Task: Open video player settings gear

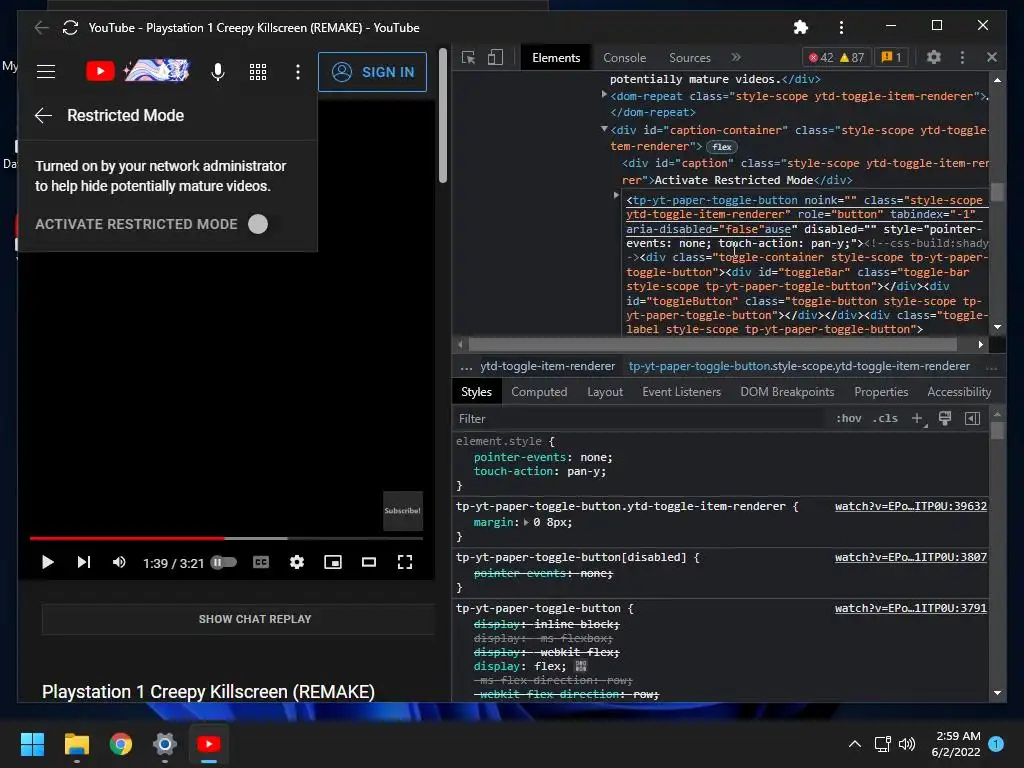Action: tap(297, 562)
